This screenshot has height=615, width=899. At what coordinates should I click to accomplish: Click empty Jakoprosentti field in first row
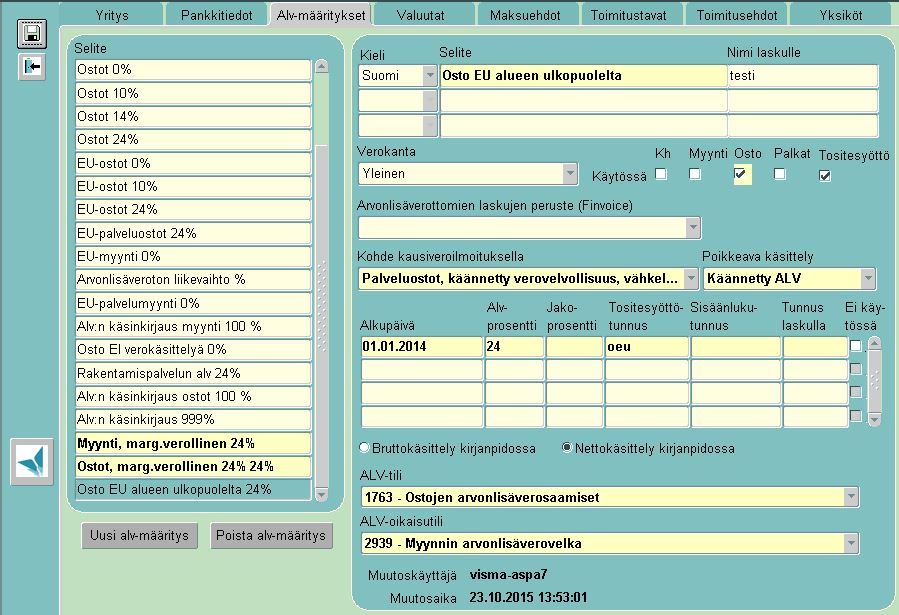click(x=574, y=347)
